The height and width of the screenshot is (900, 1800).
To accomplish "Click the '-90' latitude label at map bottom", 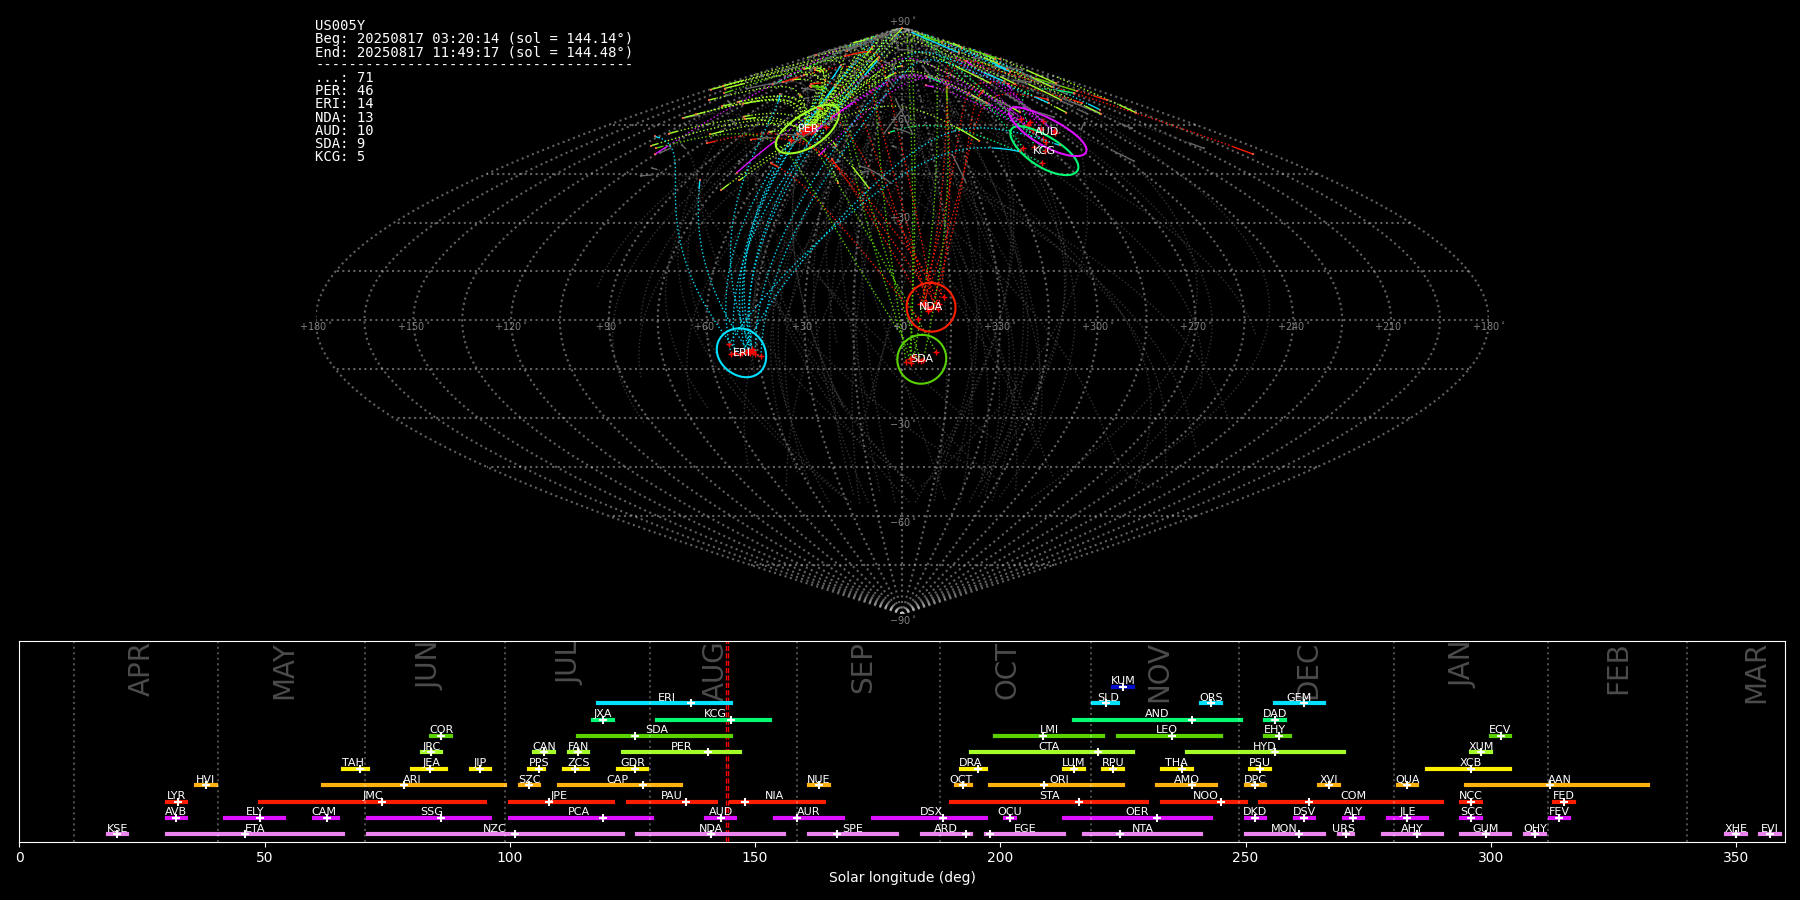I will click(x=901, y=621).
